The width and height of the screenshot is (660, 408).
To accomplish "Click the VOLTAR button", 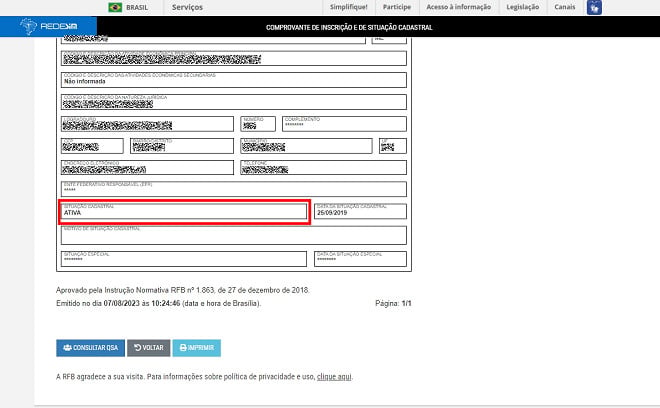I will pos(149,348).
